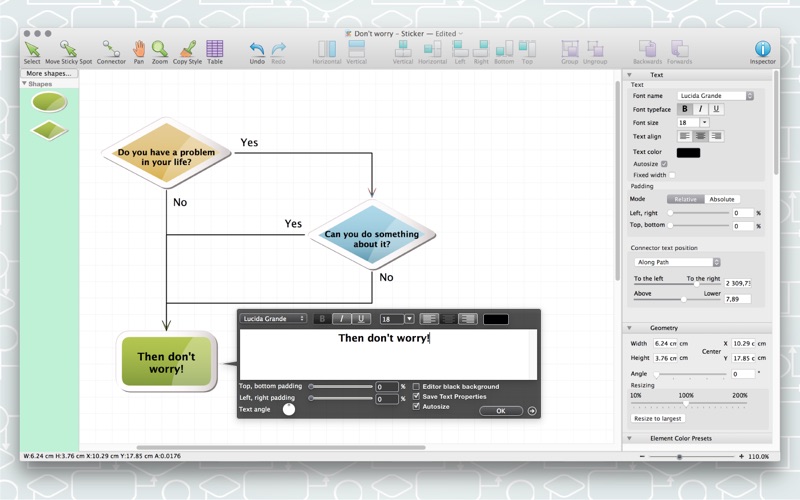Enable the Fixed width checkbox
The height and width of the screenshot is (500, 800).
click(672, 175)
